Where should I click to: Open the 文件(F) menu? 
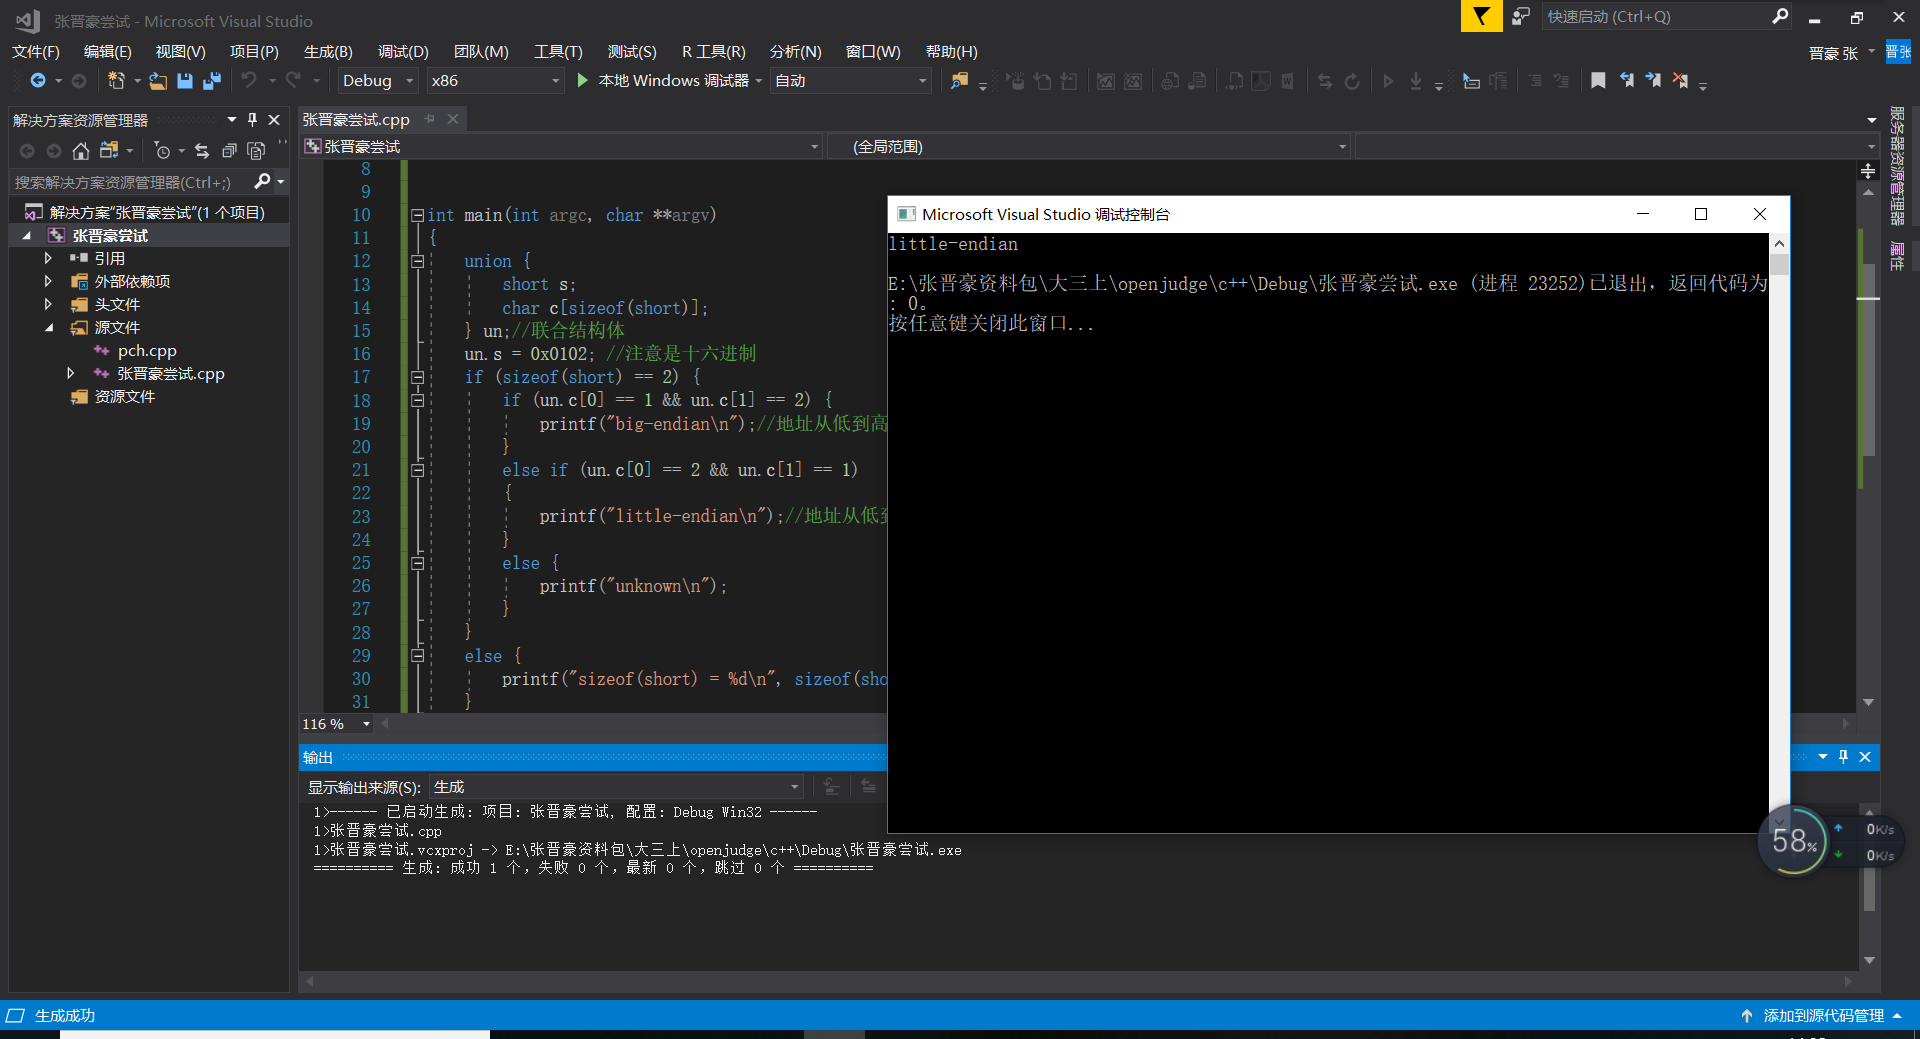(36, 52)
